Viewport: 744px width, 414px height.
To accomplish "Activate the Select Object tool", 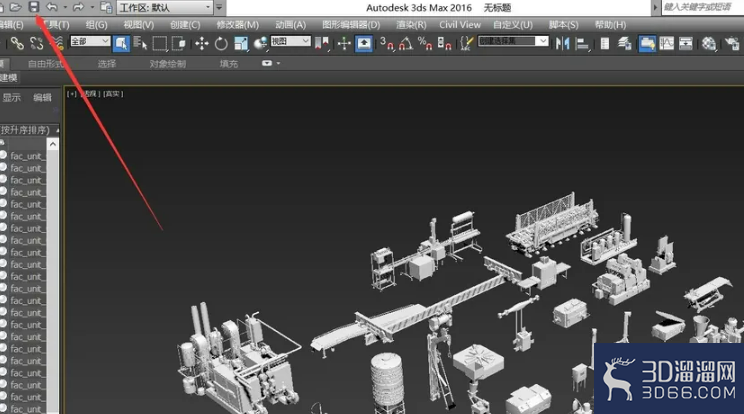I will coord(121,44).
